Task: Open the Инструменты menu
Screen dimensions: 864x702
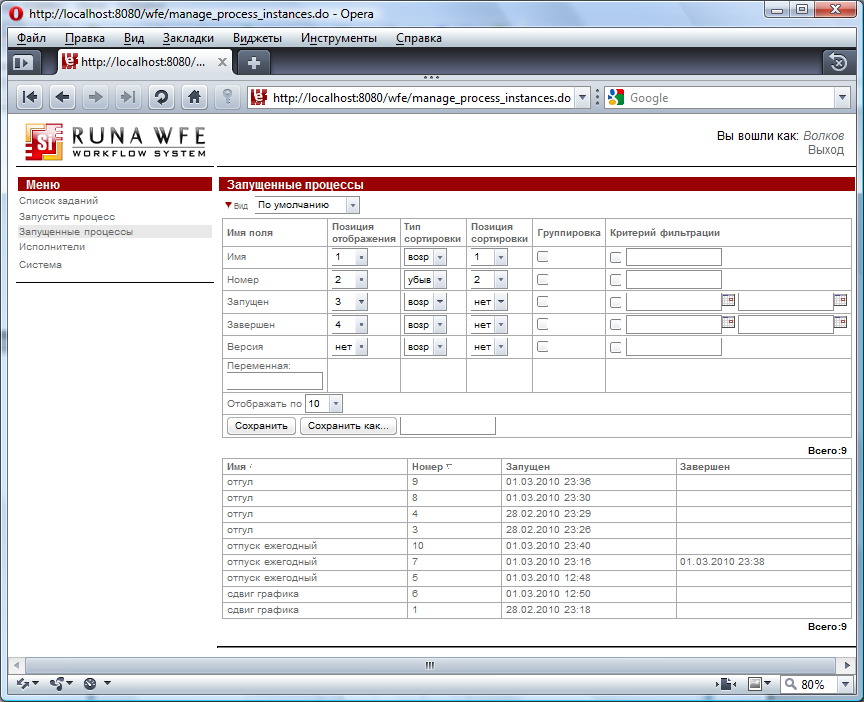Action: [338, 38]
